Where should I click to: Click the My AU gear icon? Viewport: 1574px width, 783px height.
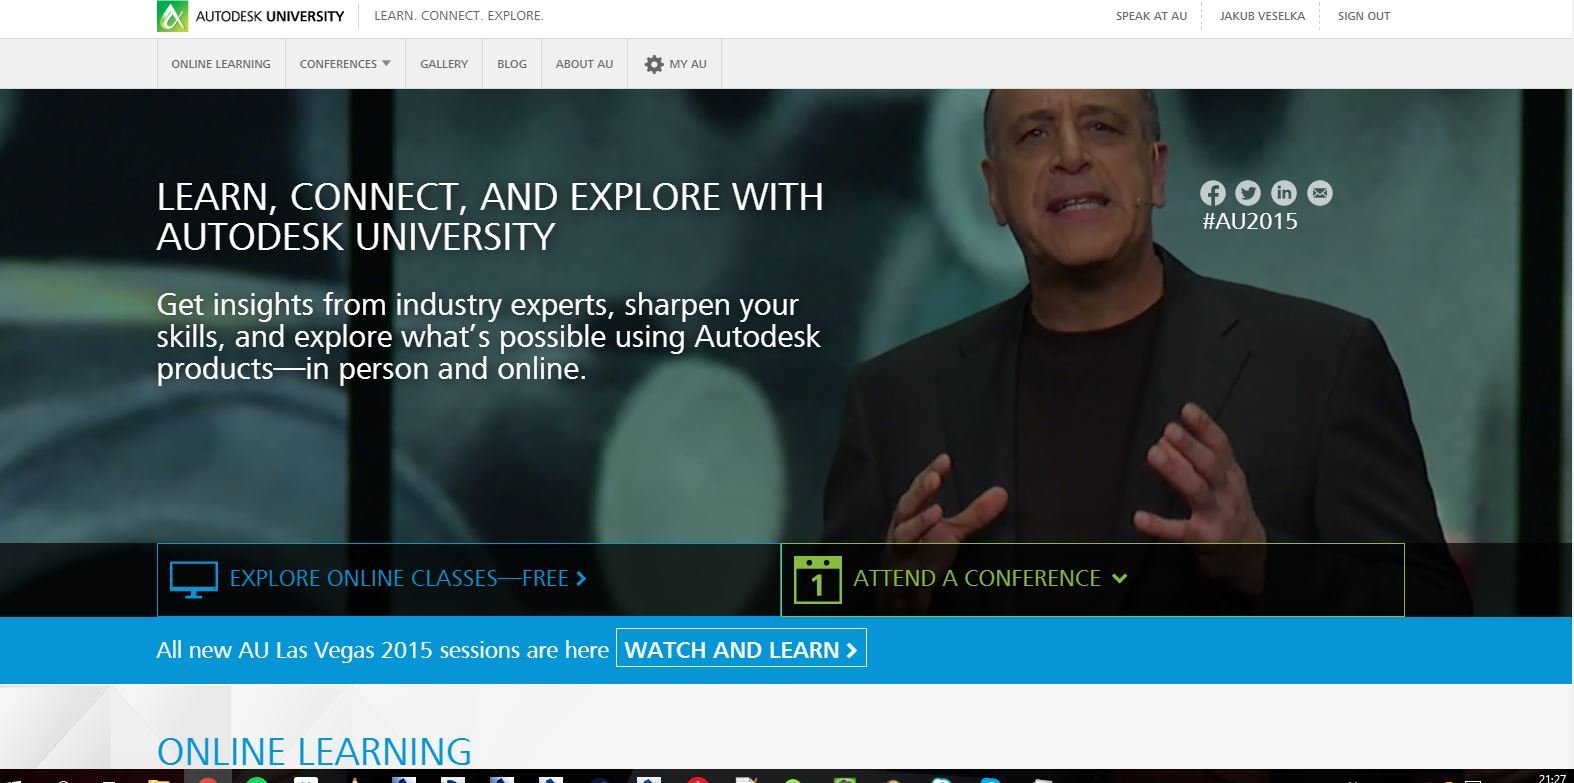(x=654, y=64)
